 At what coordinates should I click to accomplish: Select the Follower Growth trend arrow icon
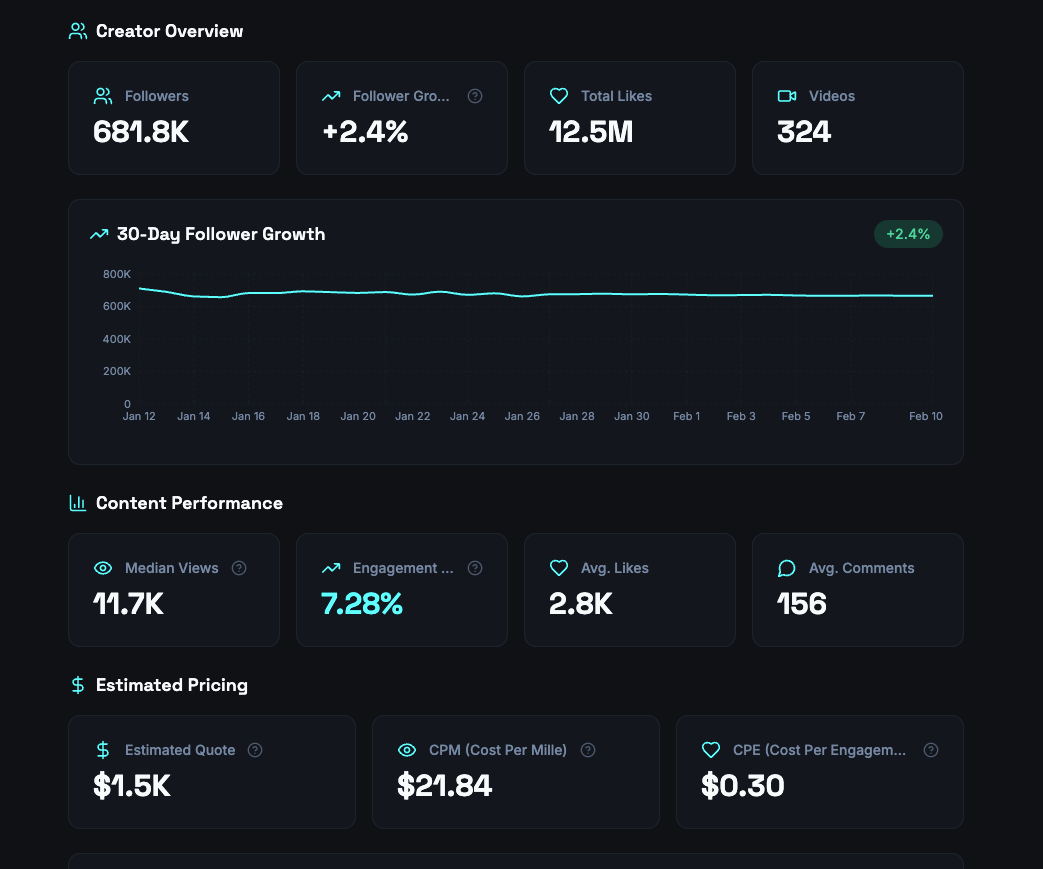tap(330, 96)
